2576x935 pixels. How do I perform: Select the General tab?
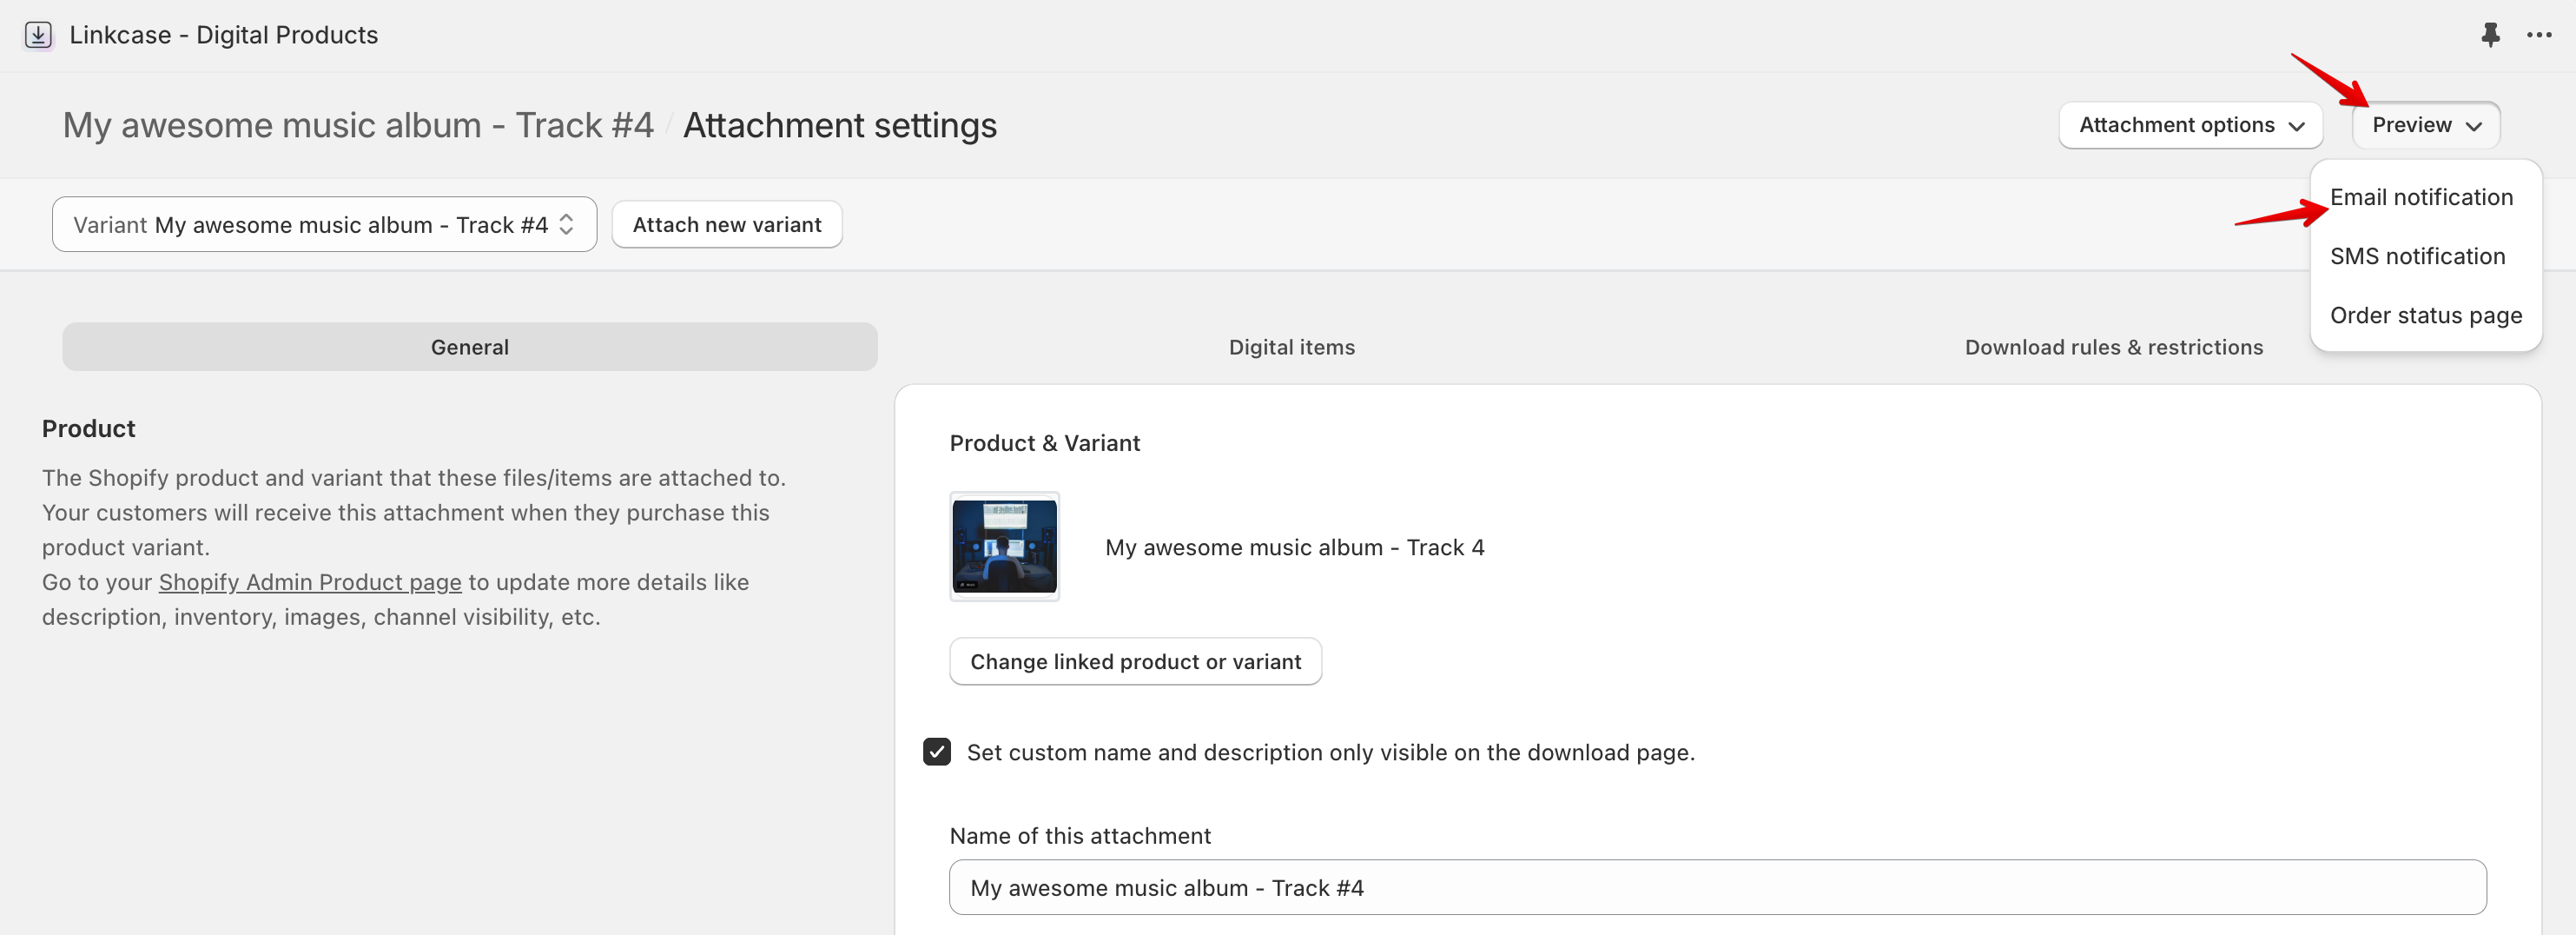click(x=469, y=347)
